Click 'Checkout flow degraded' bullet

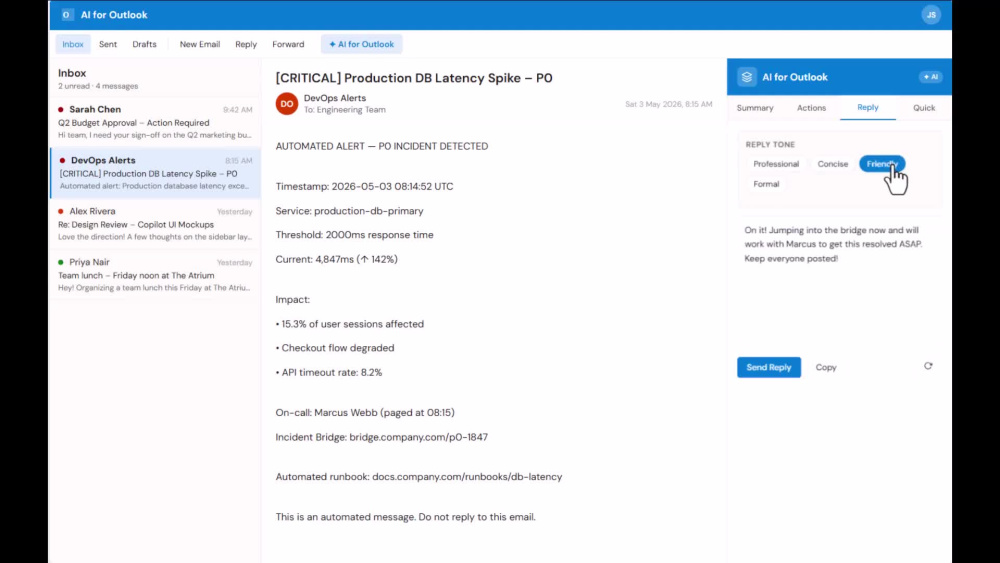(335, 347)
